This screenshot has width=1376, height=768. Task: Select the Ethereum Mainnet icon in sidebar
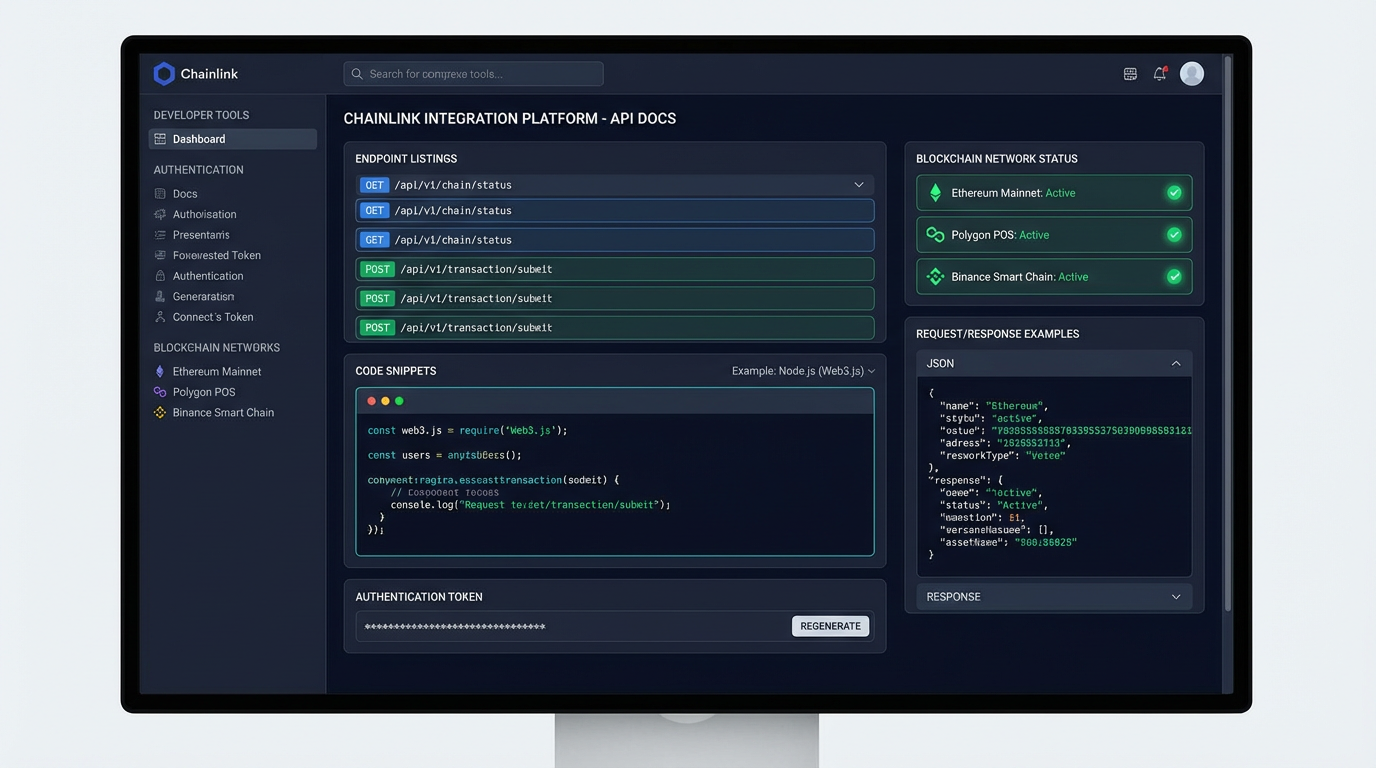click(x=160, y=371)
